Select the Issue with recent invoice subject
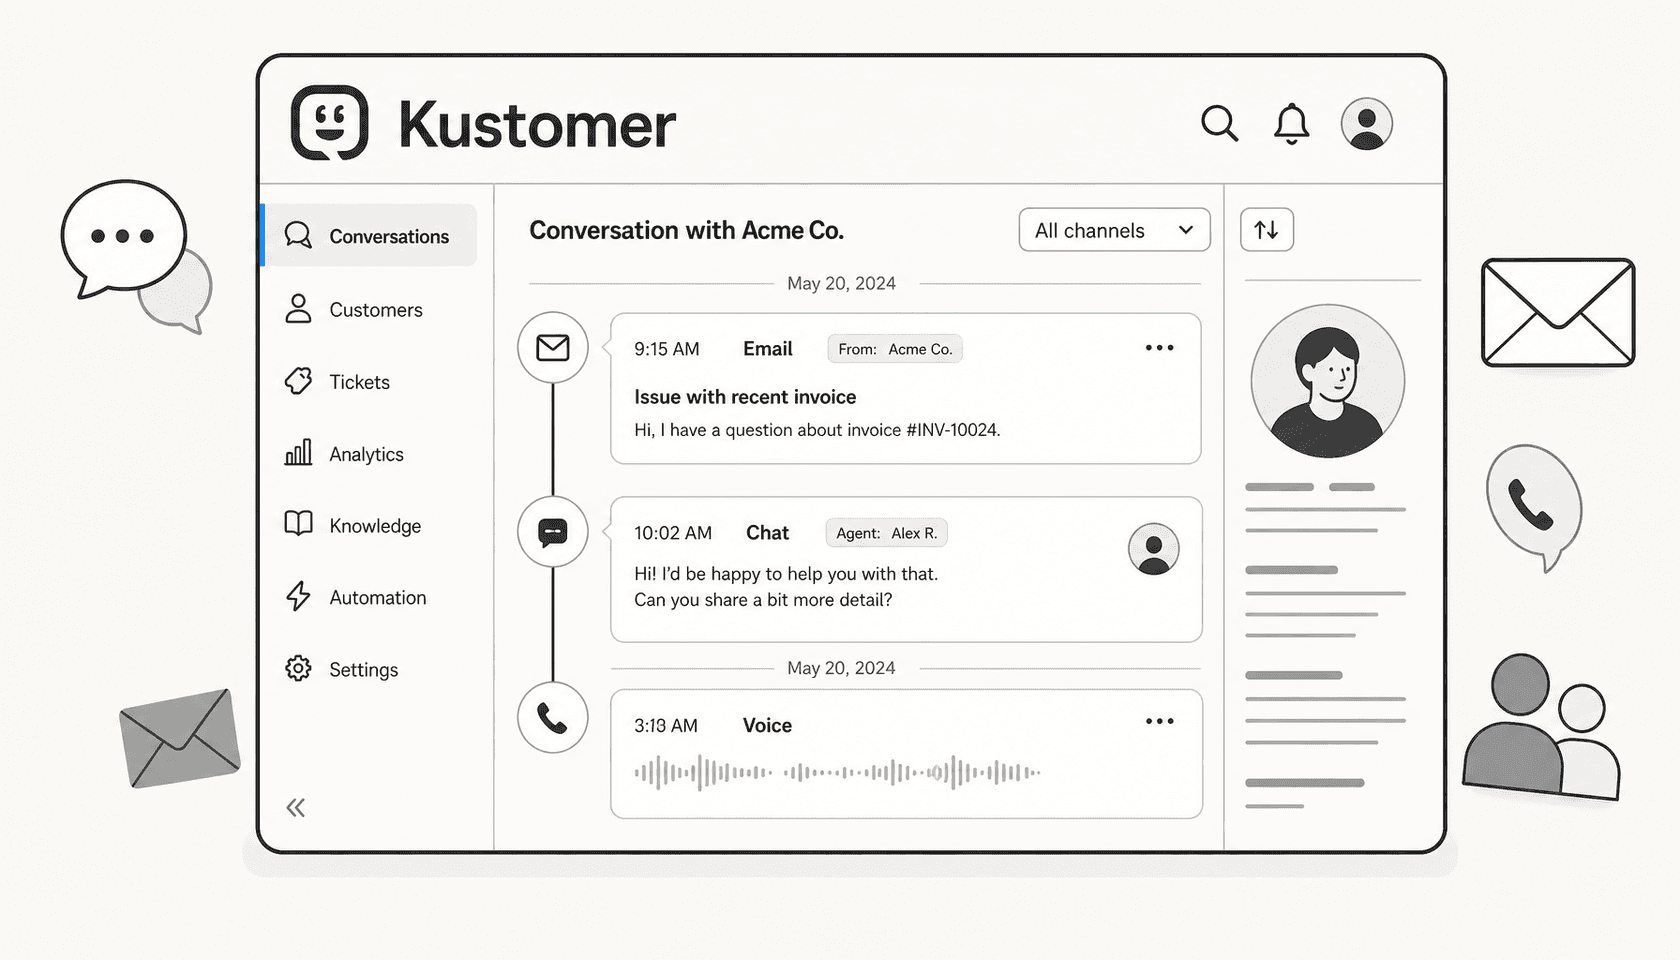1680x960 pixels. 745,397
